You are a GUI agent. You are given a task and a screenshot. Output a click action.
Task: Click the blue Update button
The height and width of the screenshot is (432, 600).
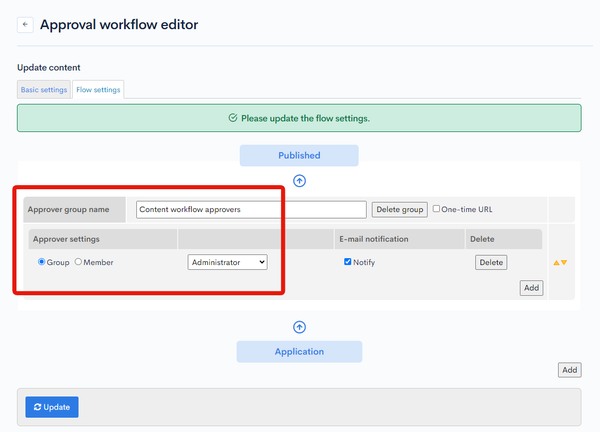[x=52, y=407]
